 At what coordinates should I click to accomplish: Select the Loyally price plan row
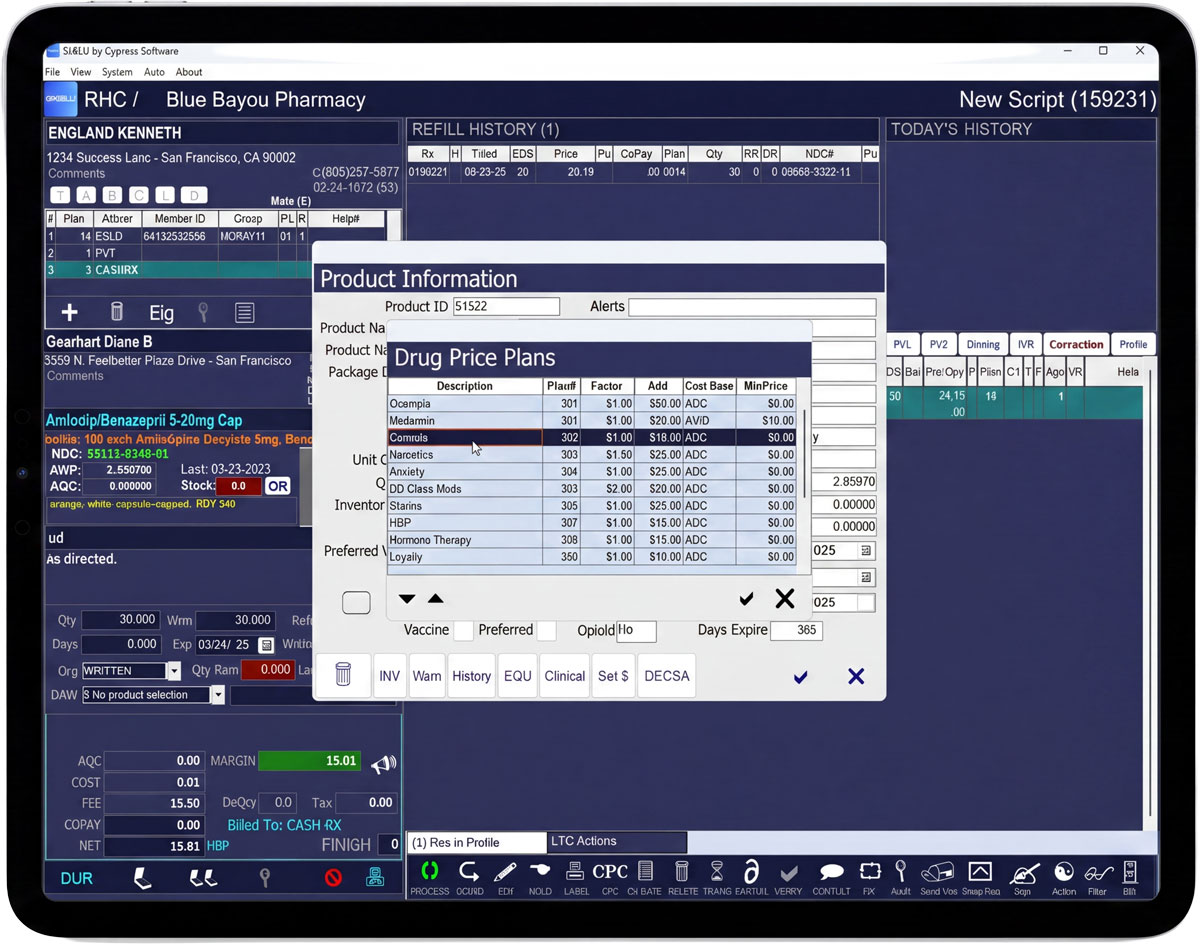click(x=592, y=557)
